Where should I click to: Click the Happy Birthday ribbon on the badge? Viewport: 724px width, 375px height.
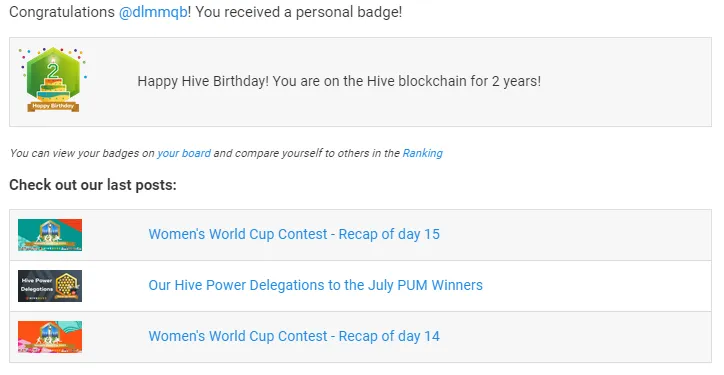53,106
